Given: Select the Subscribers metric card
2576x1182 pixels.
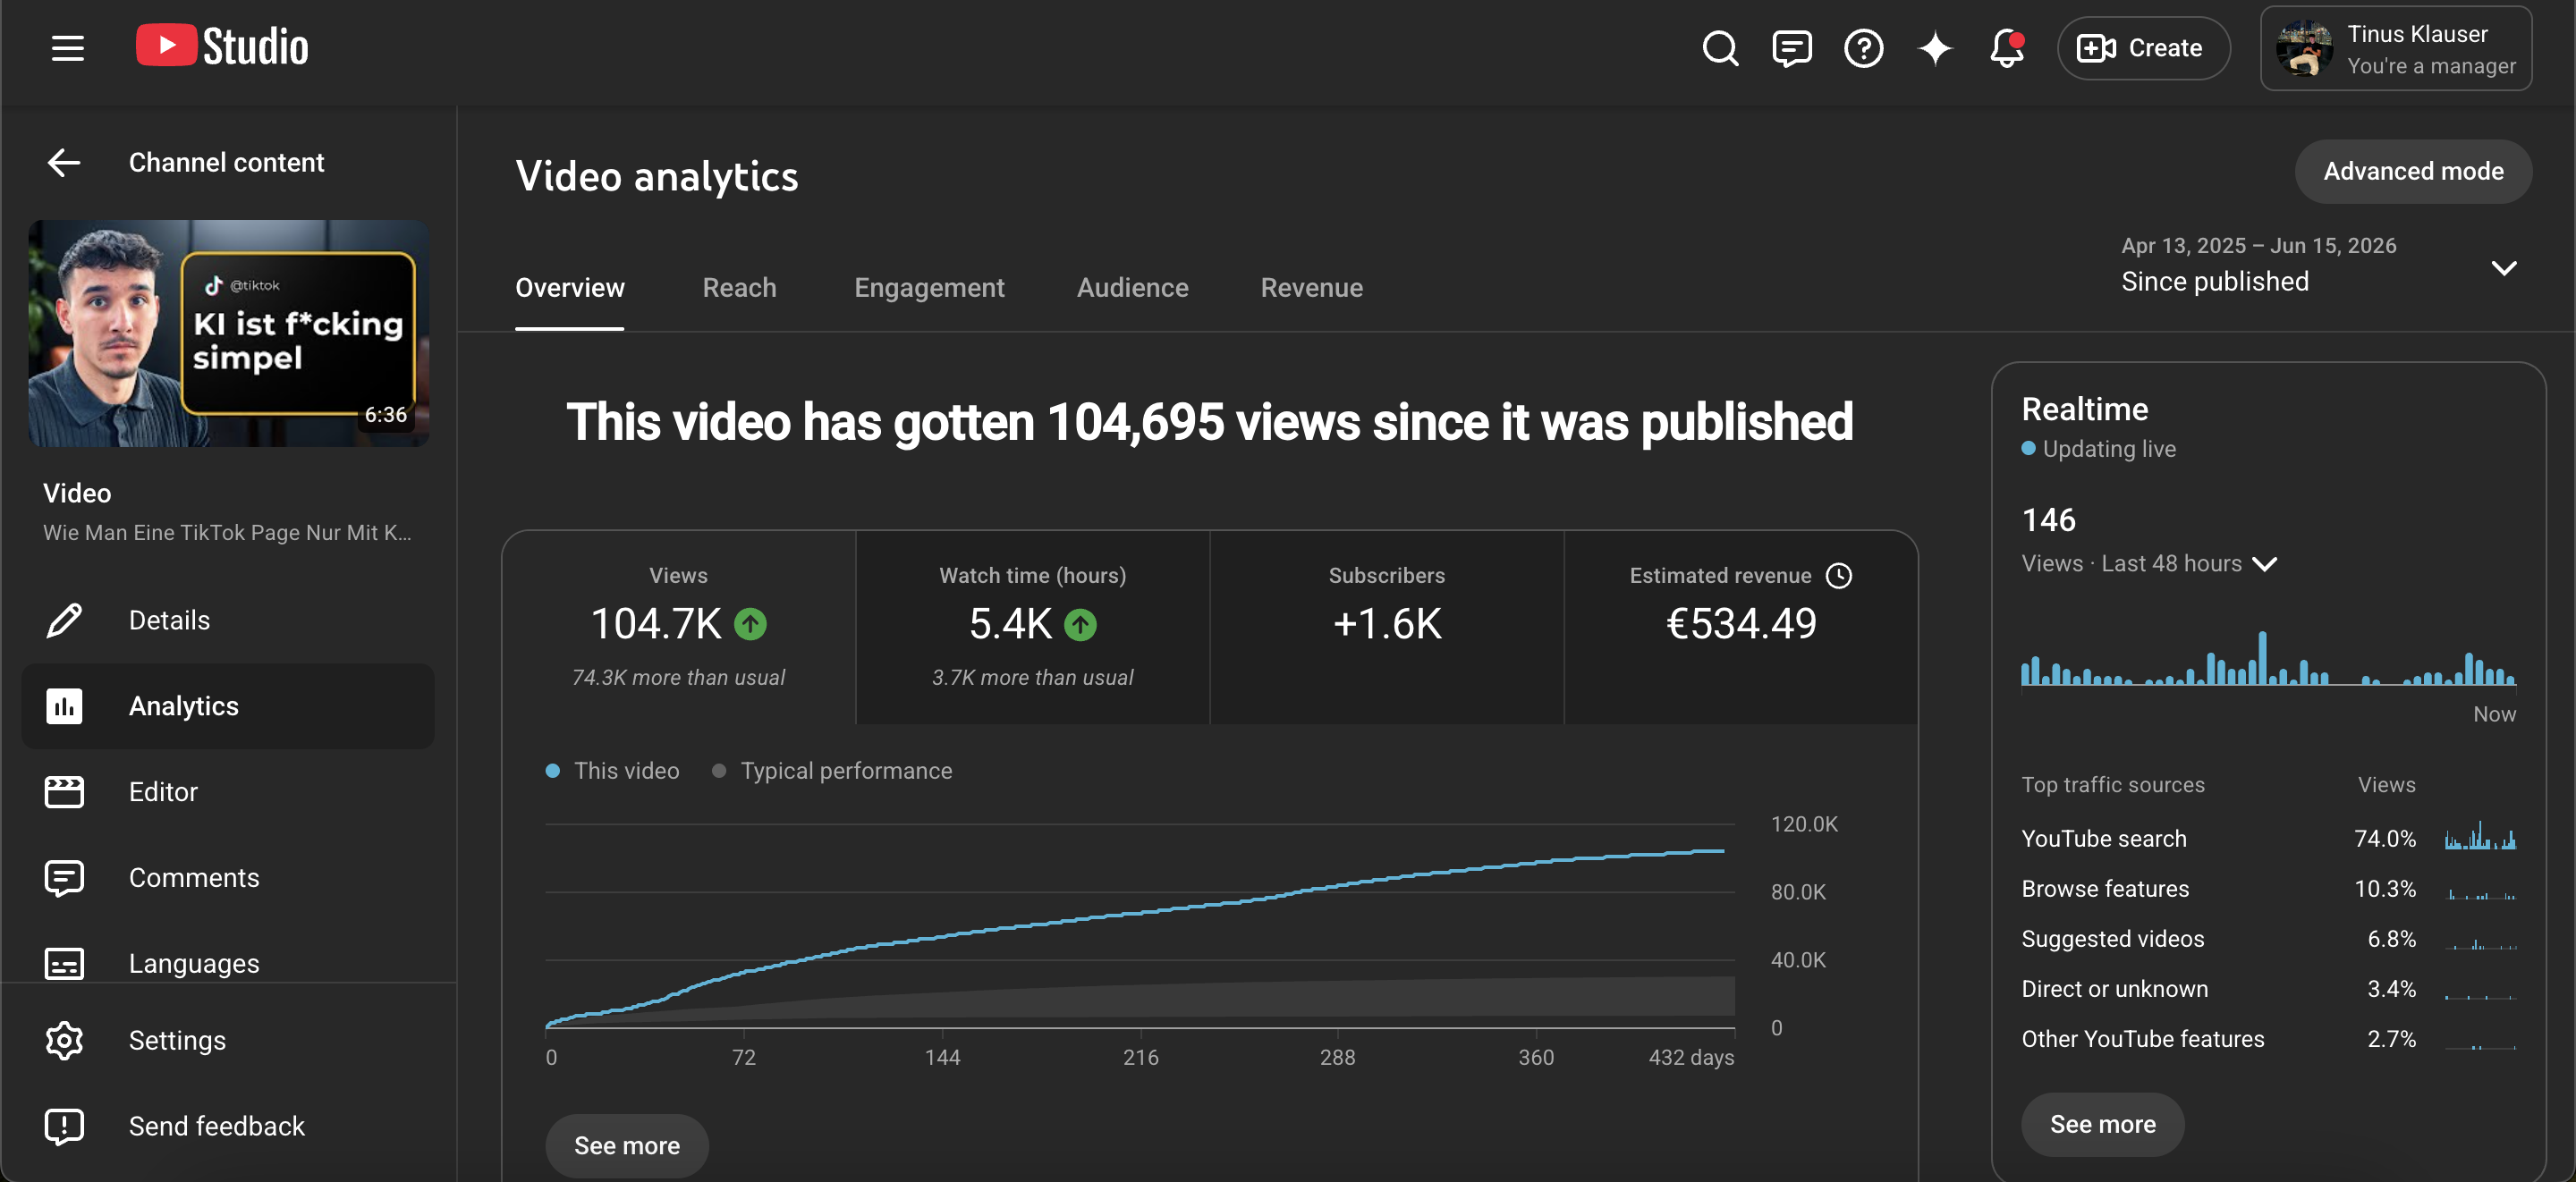Looking at the screenshot, I should click(x=1386, y=627).
